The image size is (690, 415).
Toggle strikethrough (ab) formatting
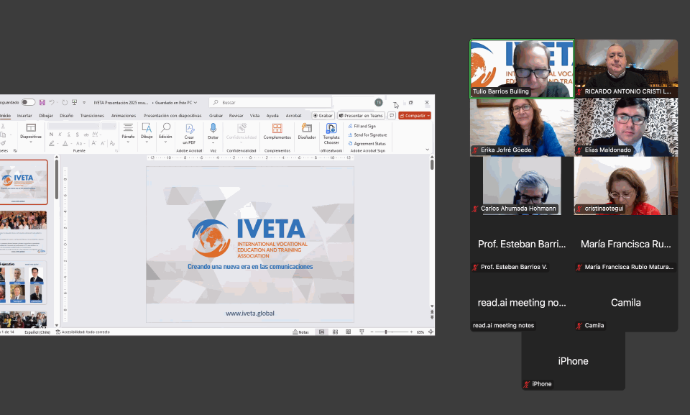coord(86,135)
